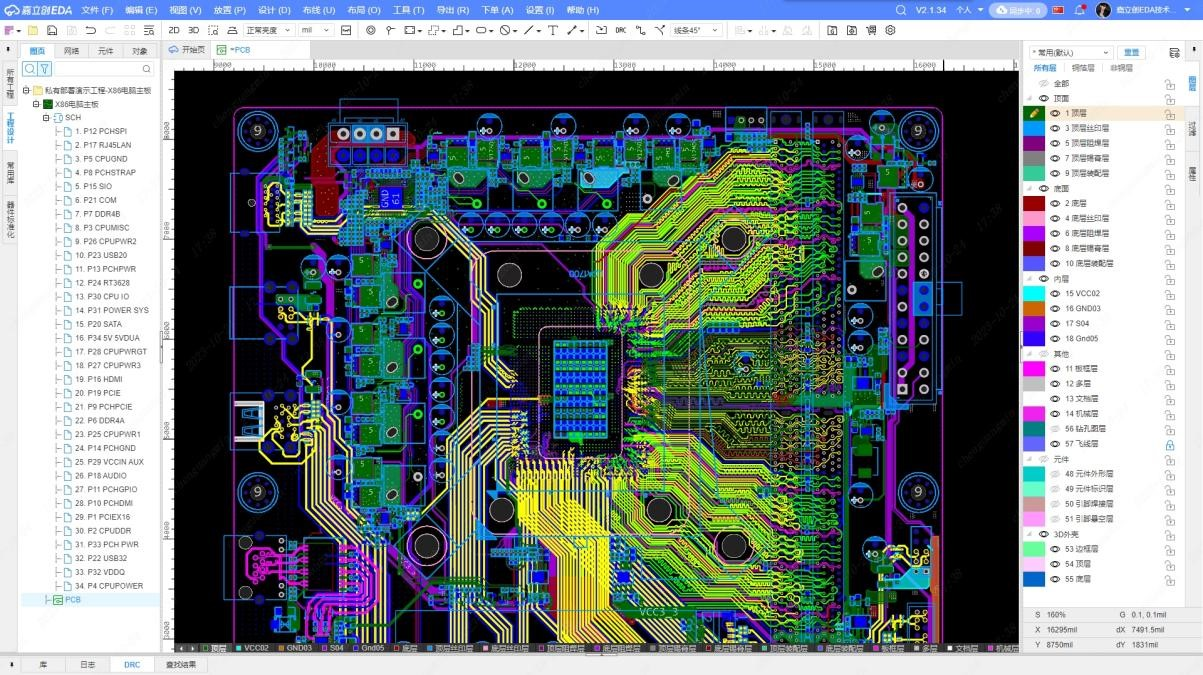1203x675 pixels.
Task: Open the gear settings icon in toolbar
Action: [x=890, y=30]
